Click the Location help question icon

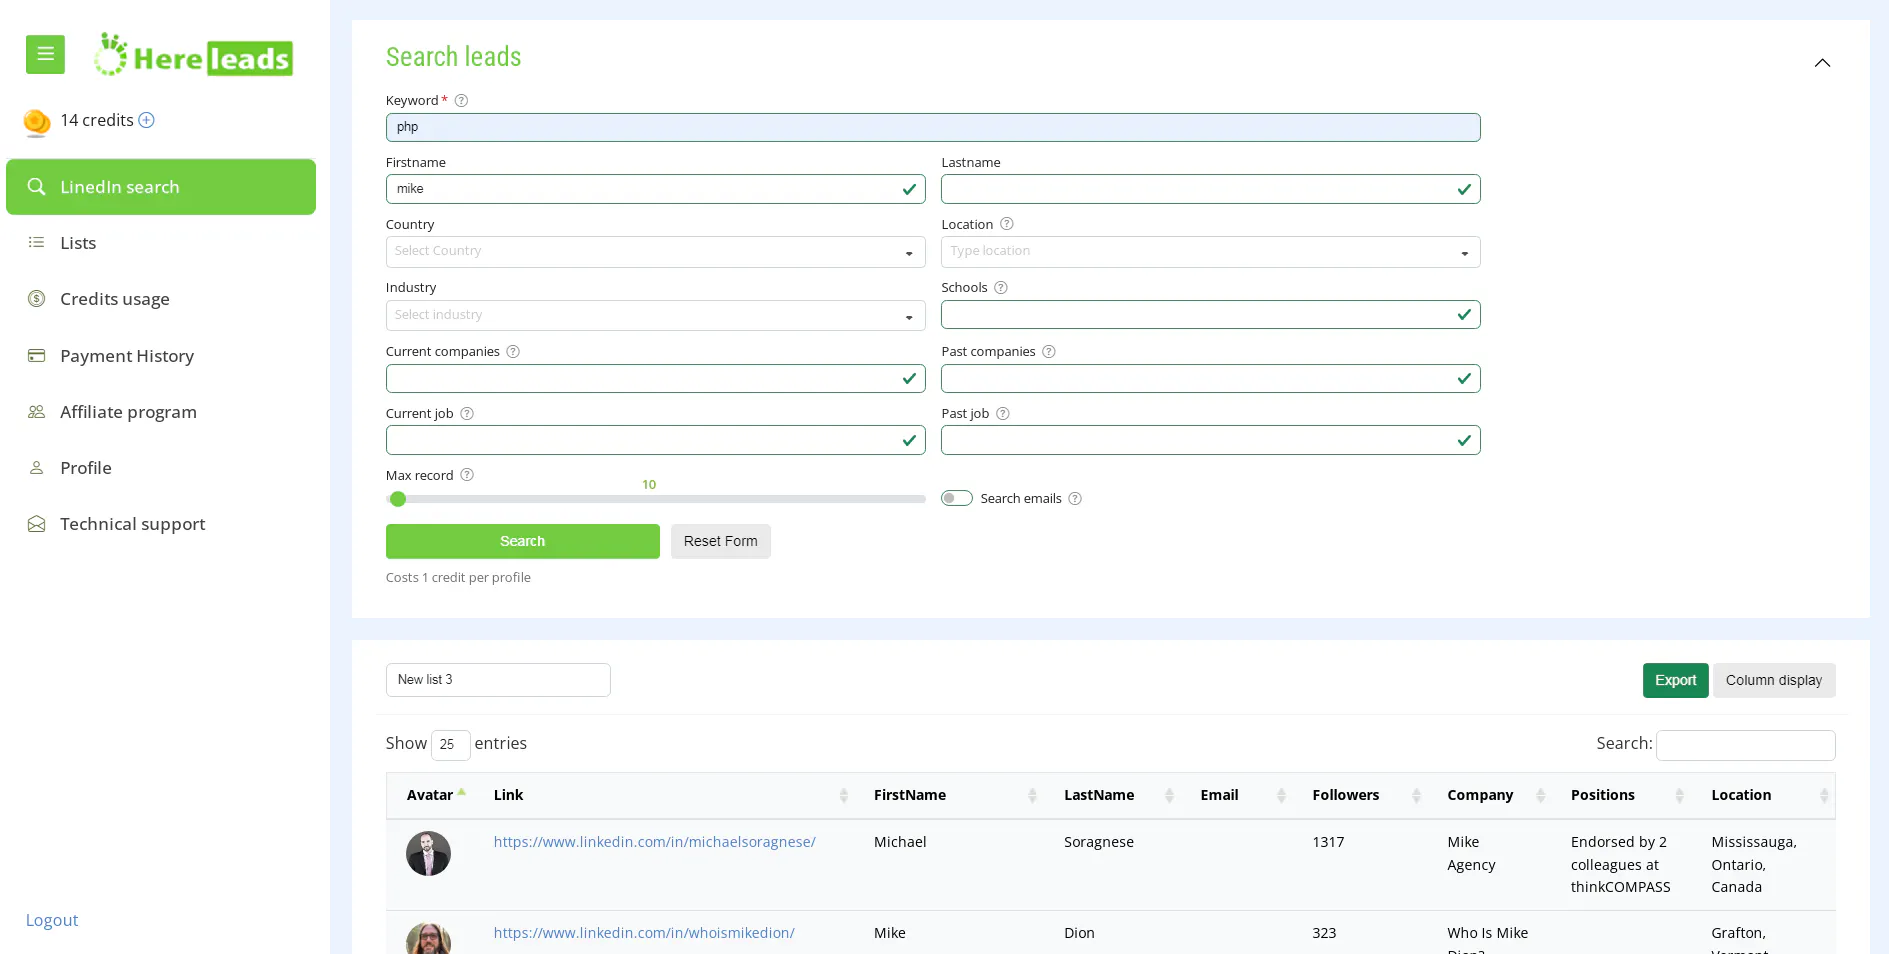[1007, 224]
